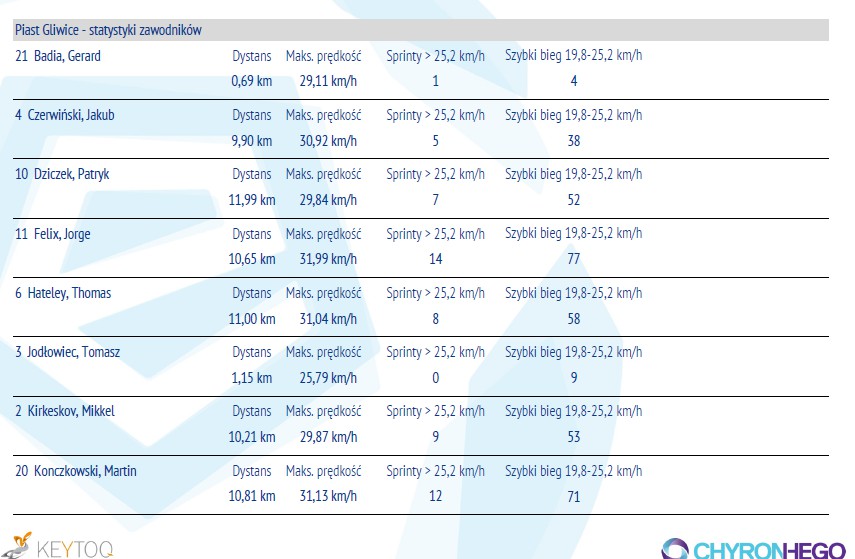
Task: Select Jodłowiec, Tomasz entry
Action: [x=77, y=352]
